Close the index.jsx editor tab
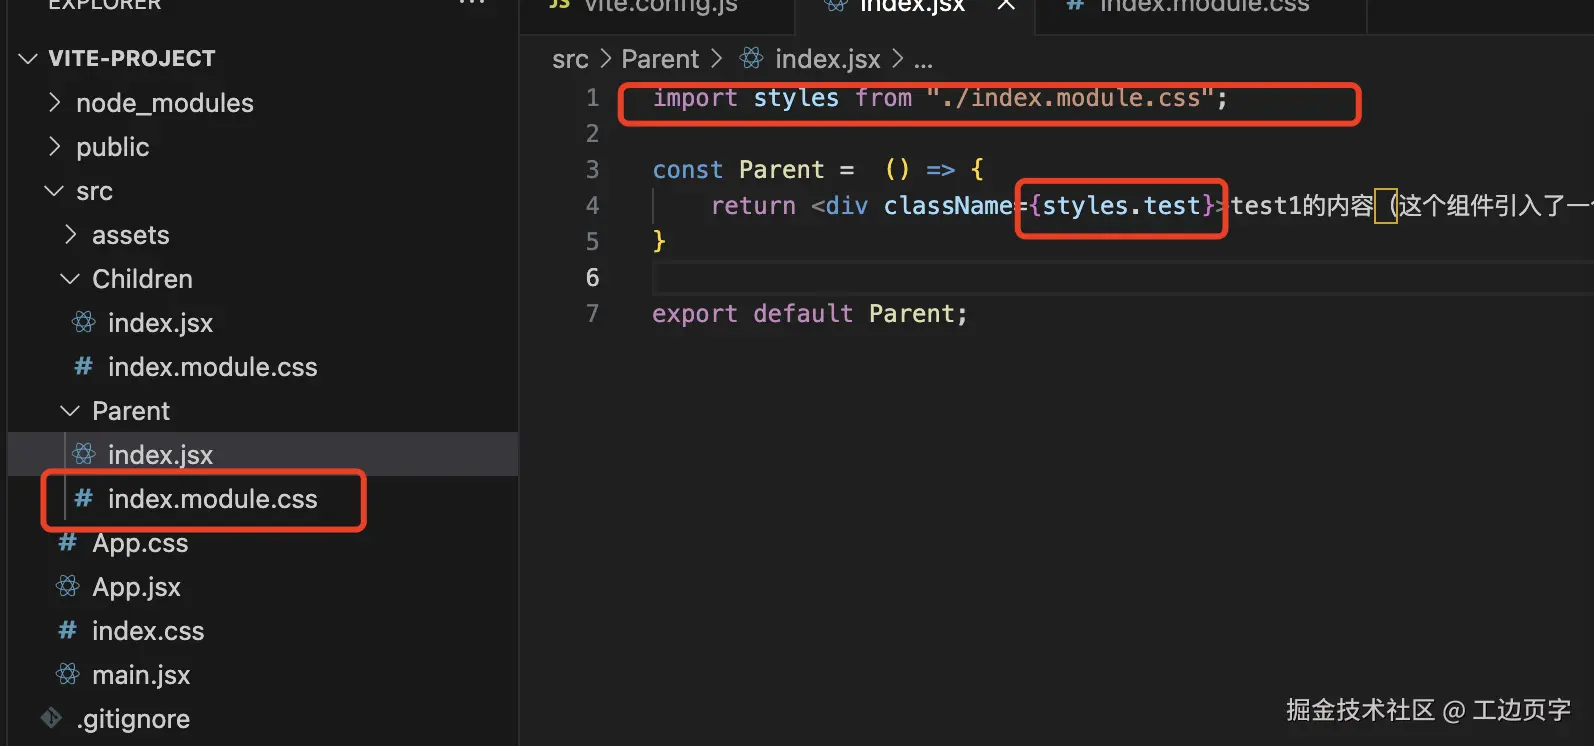The image size is (1594, 746). 1006,5
